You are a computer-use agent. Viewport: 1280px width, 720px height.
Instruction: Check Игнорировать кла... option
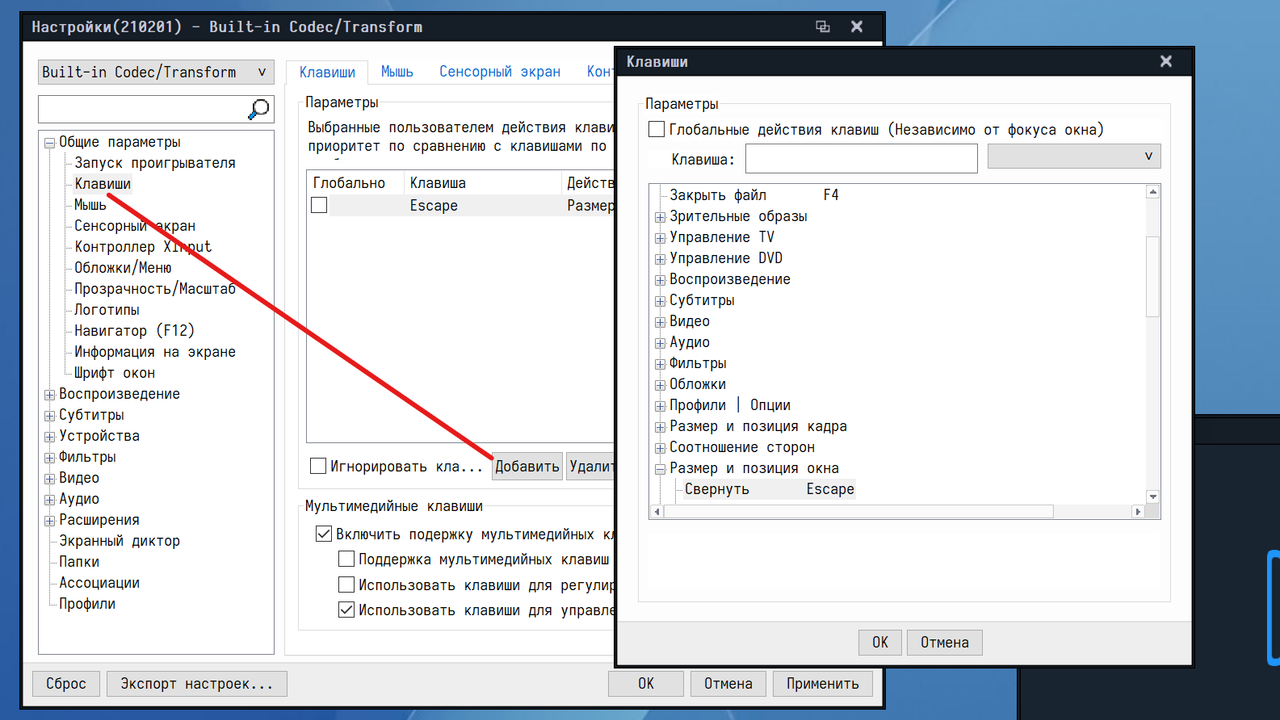pyautogui.click(x=318, y=466)
